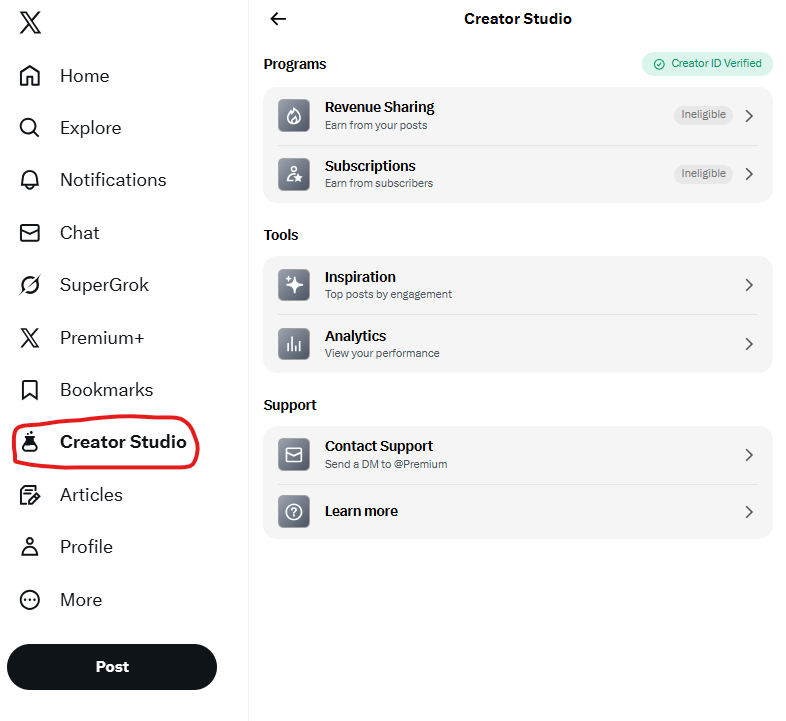Open Chat envelope icon in sidebar
Screen dimensions: 786x721
tap(30, 233)
